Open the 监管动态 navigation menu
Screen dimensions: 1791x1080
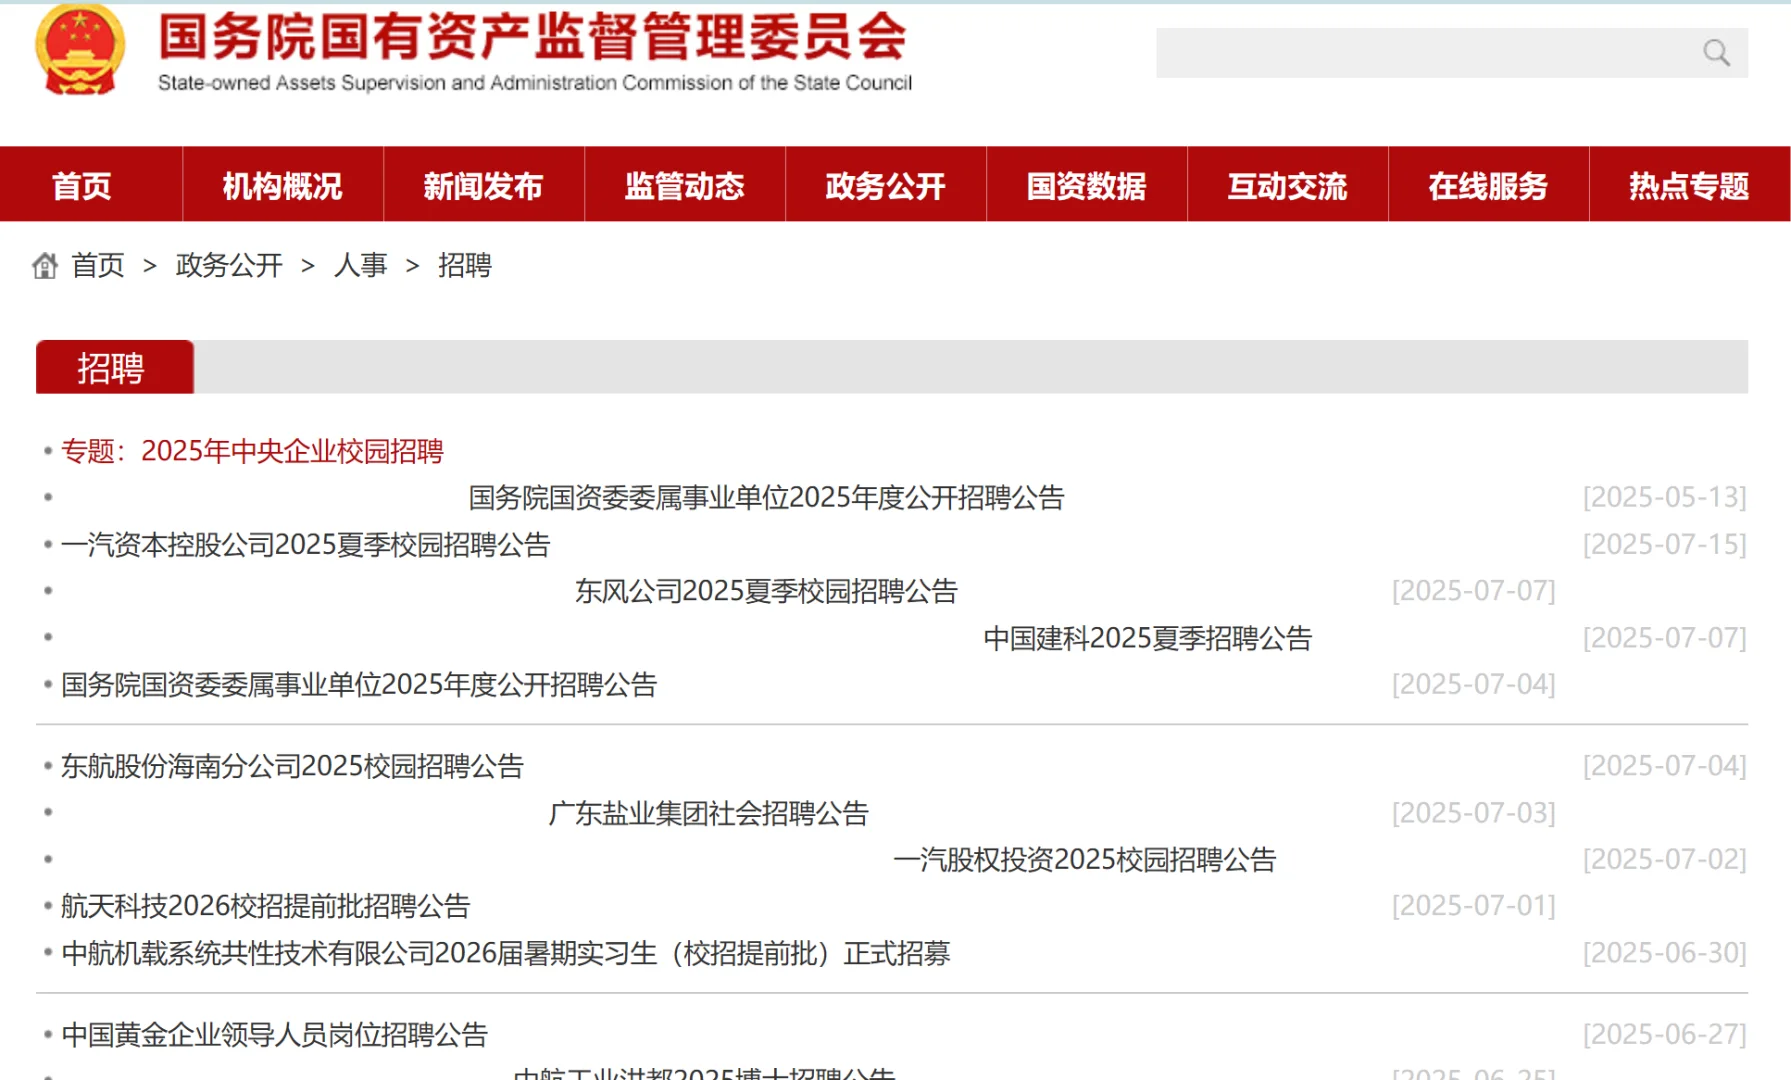point(685,185)
